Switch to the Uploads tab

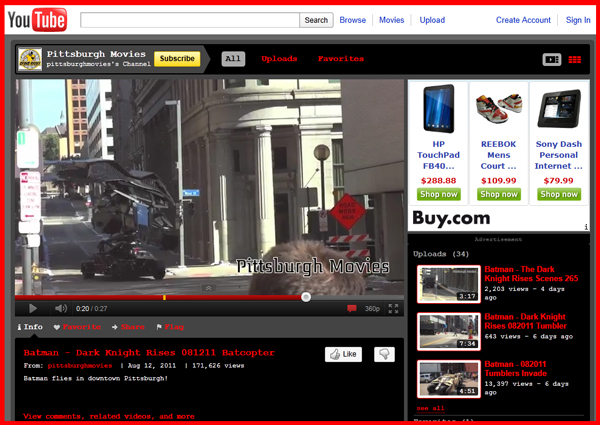tap(279, 59)
